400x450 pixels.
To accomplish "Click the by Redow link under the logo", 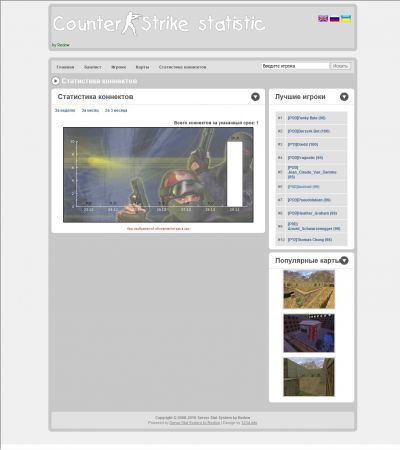I will [x=61, y=45].
